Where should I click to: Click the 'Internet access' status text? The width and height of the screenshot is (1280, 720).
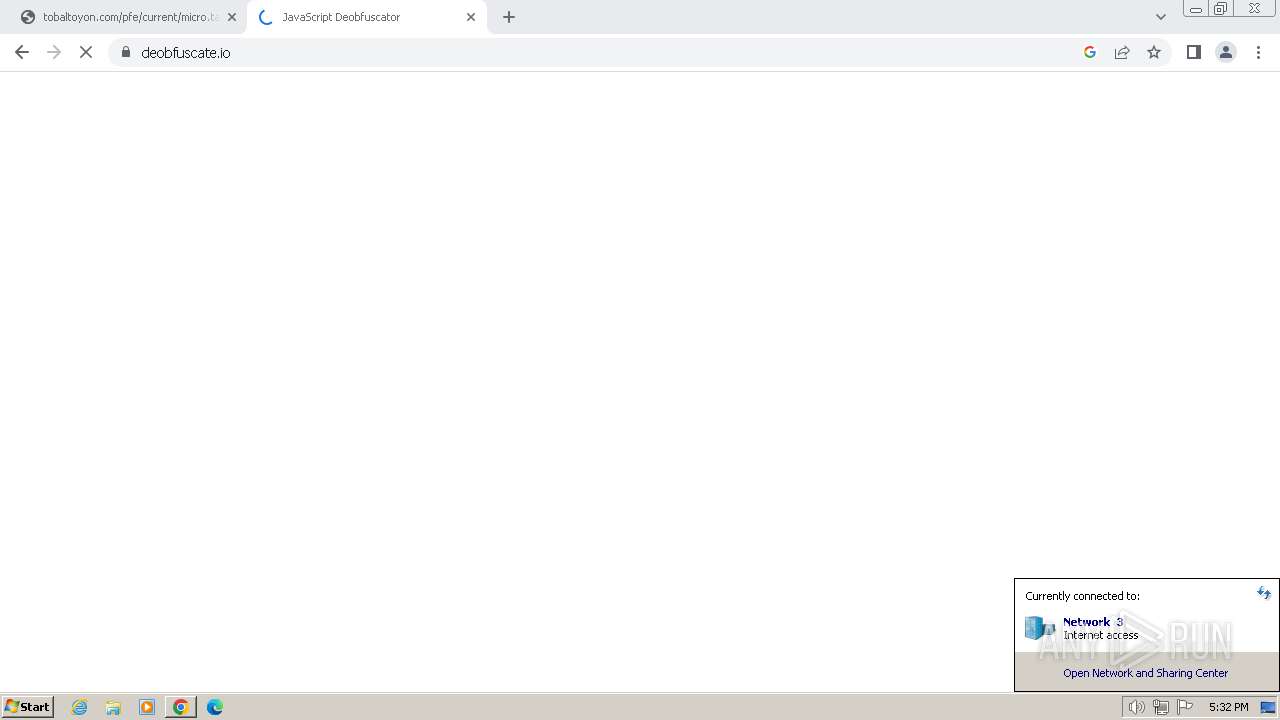click(x=1100, y=635)
